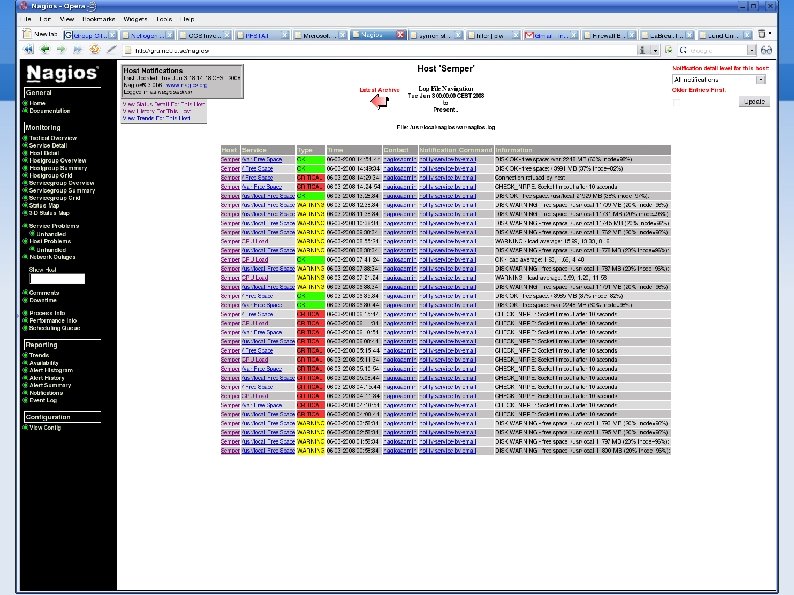Open the Availability sidebar link
The width and height of the screenshot is (794, 595).
[x=44, y=363]
